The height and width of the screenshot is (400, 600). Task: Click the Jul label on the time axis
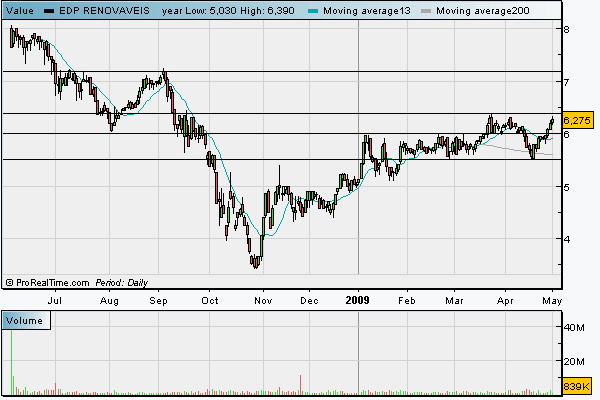click(x=55, y=301)
